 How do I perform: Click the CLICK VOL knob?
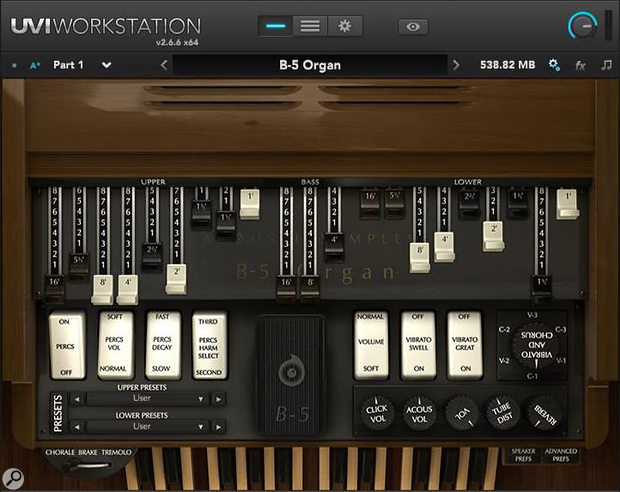[377, 413]
